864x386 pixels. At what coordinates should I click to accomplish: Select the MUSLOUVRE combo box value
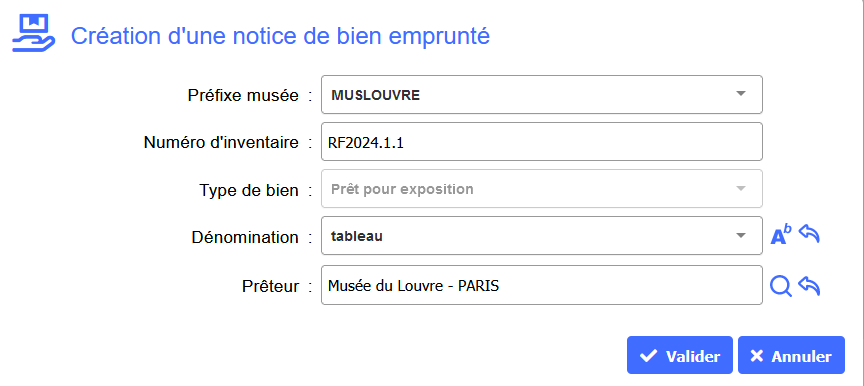click(542, 95)
